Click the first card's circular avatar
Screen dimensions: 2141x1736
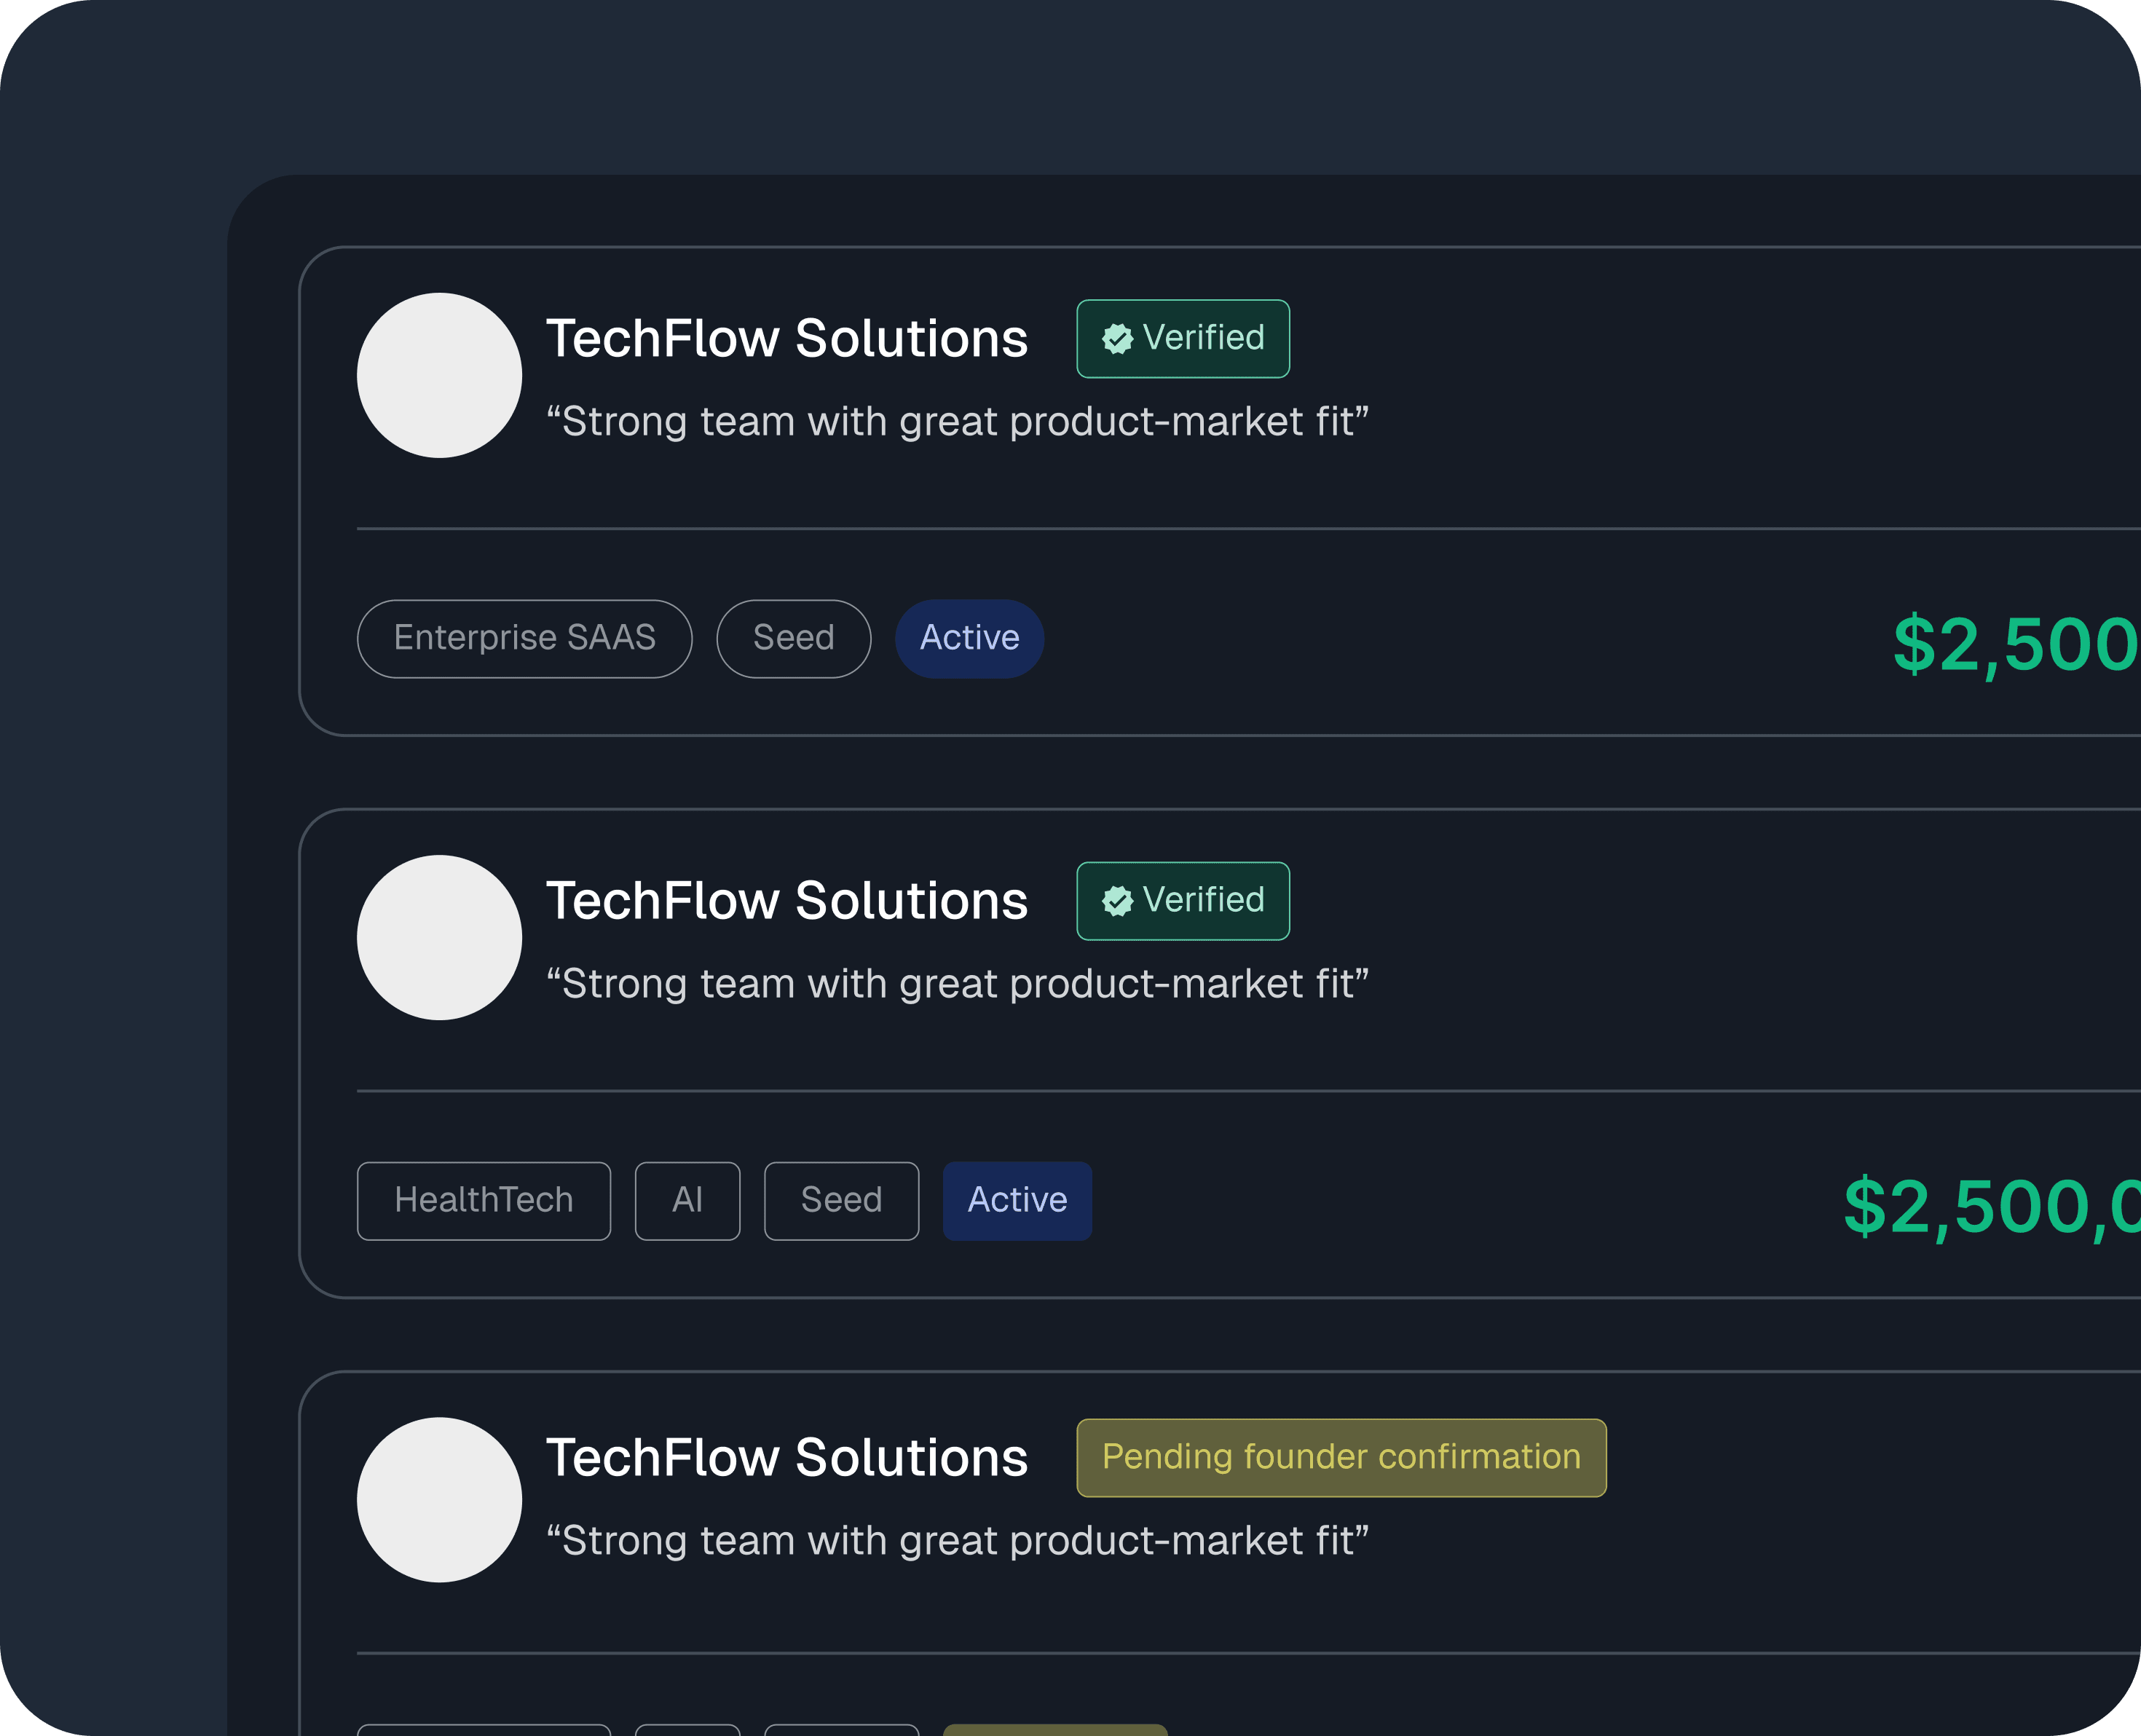tap(439, 375)
